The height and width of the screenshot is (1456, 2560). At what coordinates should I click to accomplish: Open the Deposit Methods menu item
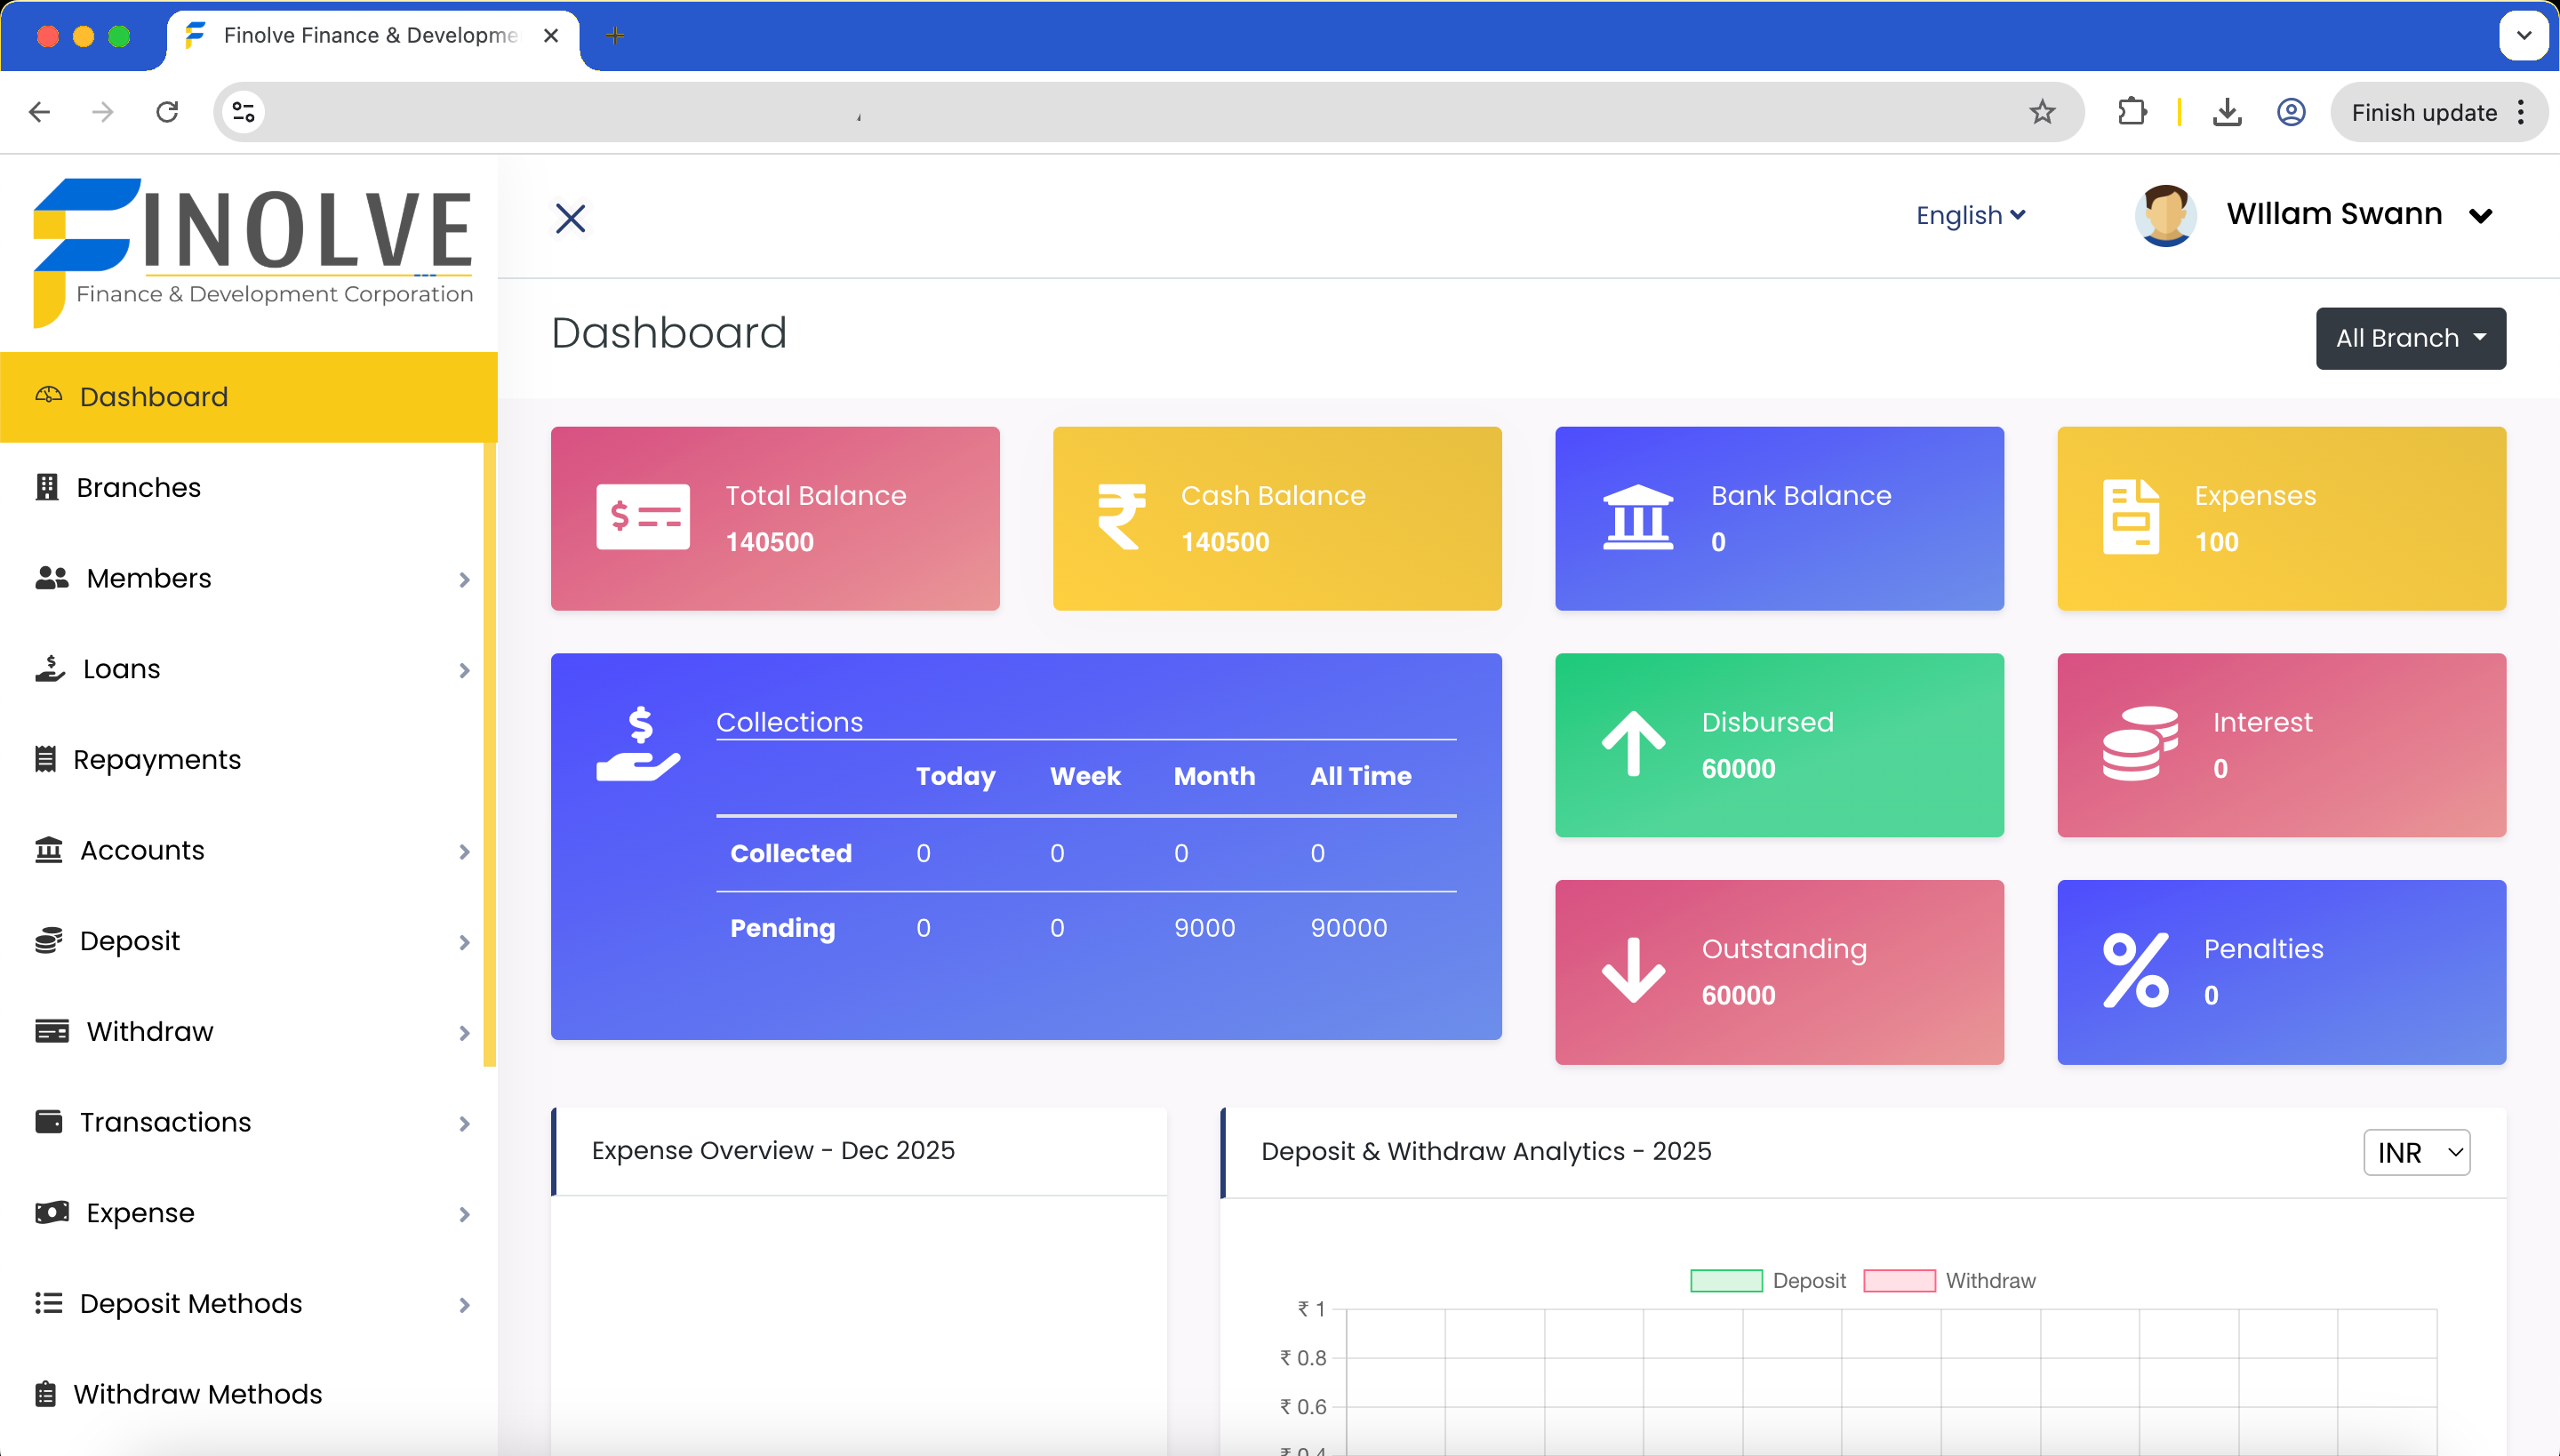pyautogui.click(x=190, y=1303)
